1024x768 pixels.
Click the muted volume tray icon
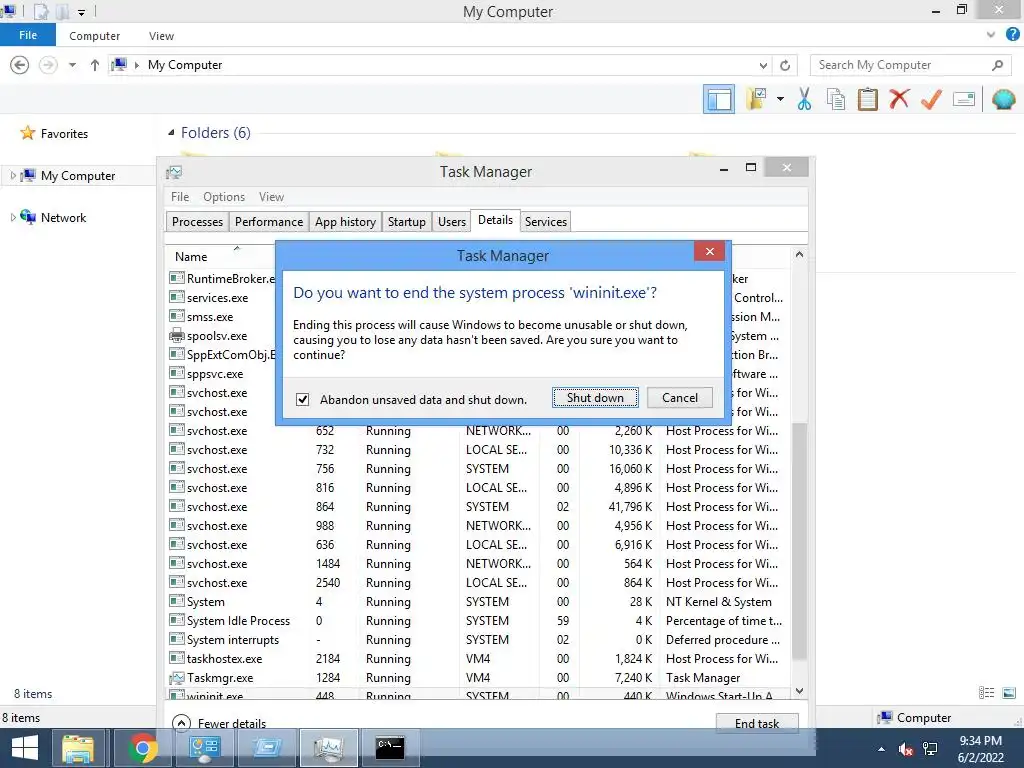tap(905, 749)
